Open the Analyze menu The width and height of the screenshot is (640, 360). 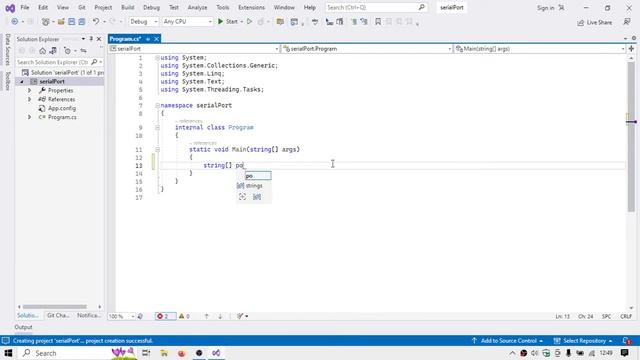coord(197,7)
